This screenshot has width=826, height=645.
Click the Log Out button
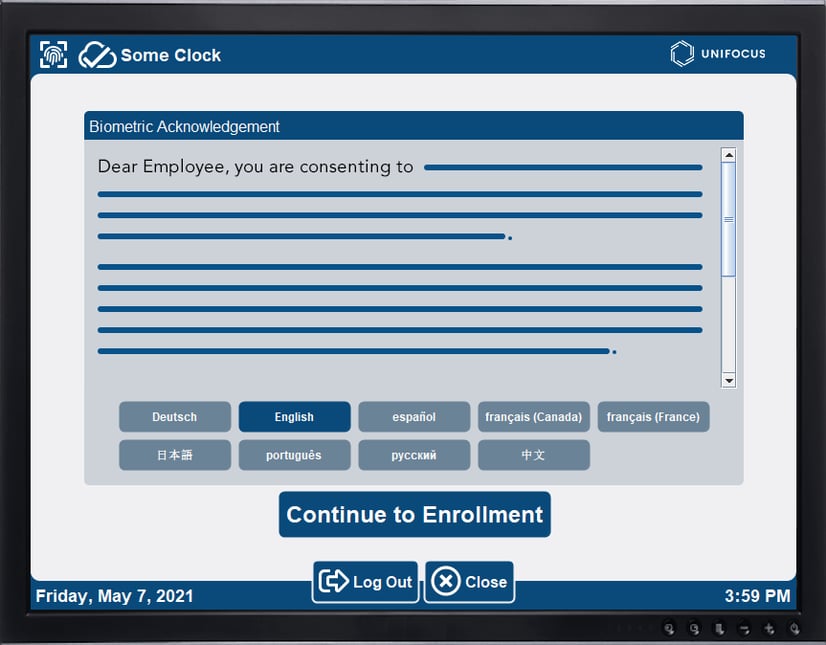click(365, 581)
